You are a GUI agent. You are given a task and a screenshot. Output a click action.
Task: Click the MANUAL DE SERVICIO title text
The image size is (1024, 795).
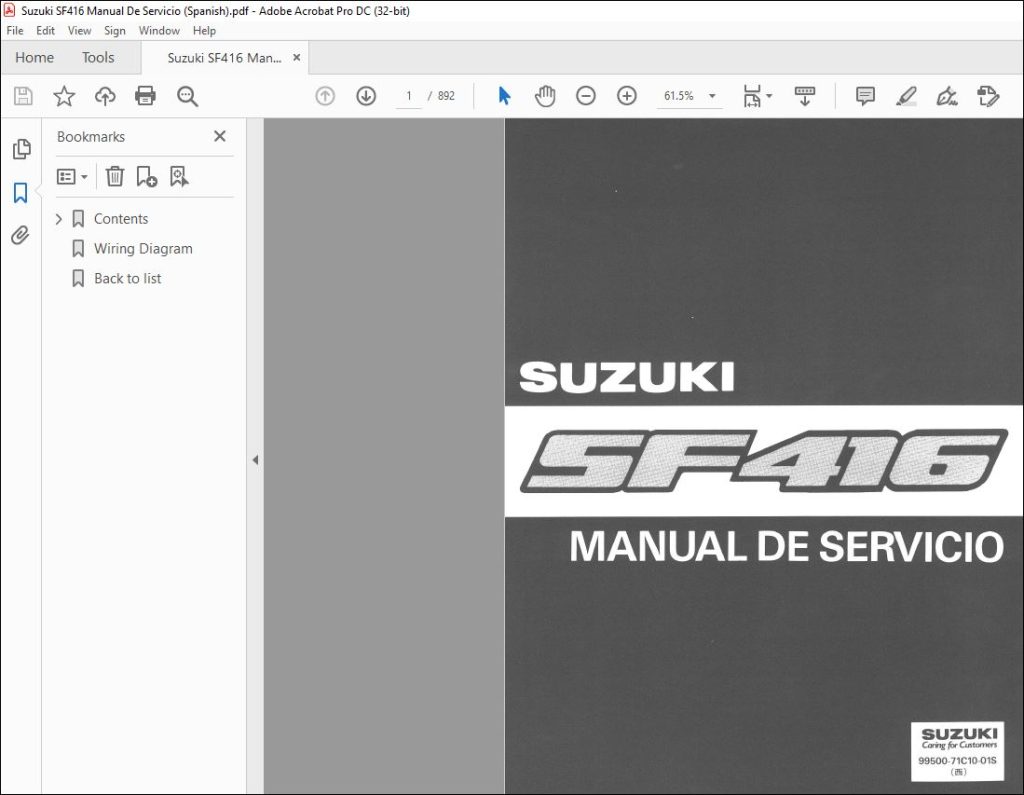coord(786,547)
